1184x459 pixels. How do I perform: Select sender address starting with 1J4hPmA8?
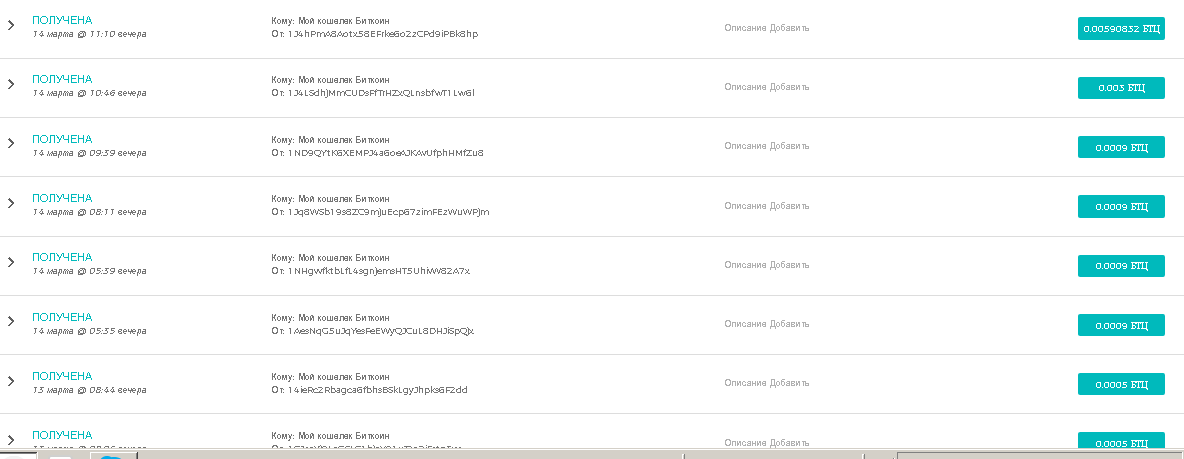[383, 34]
